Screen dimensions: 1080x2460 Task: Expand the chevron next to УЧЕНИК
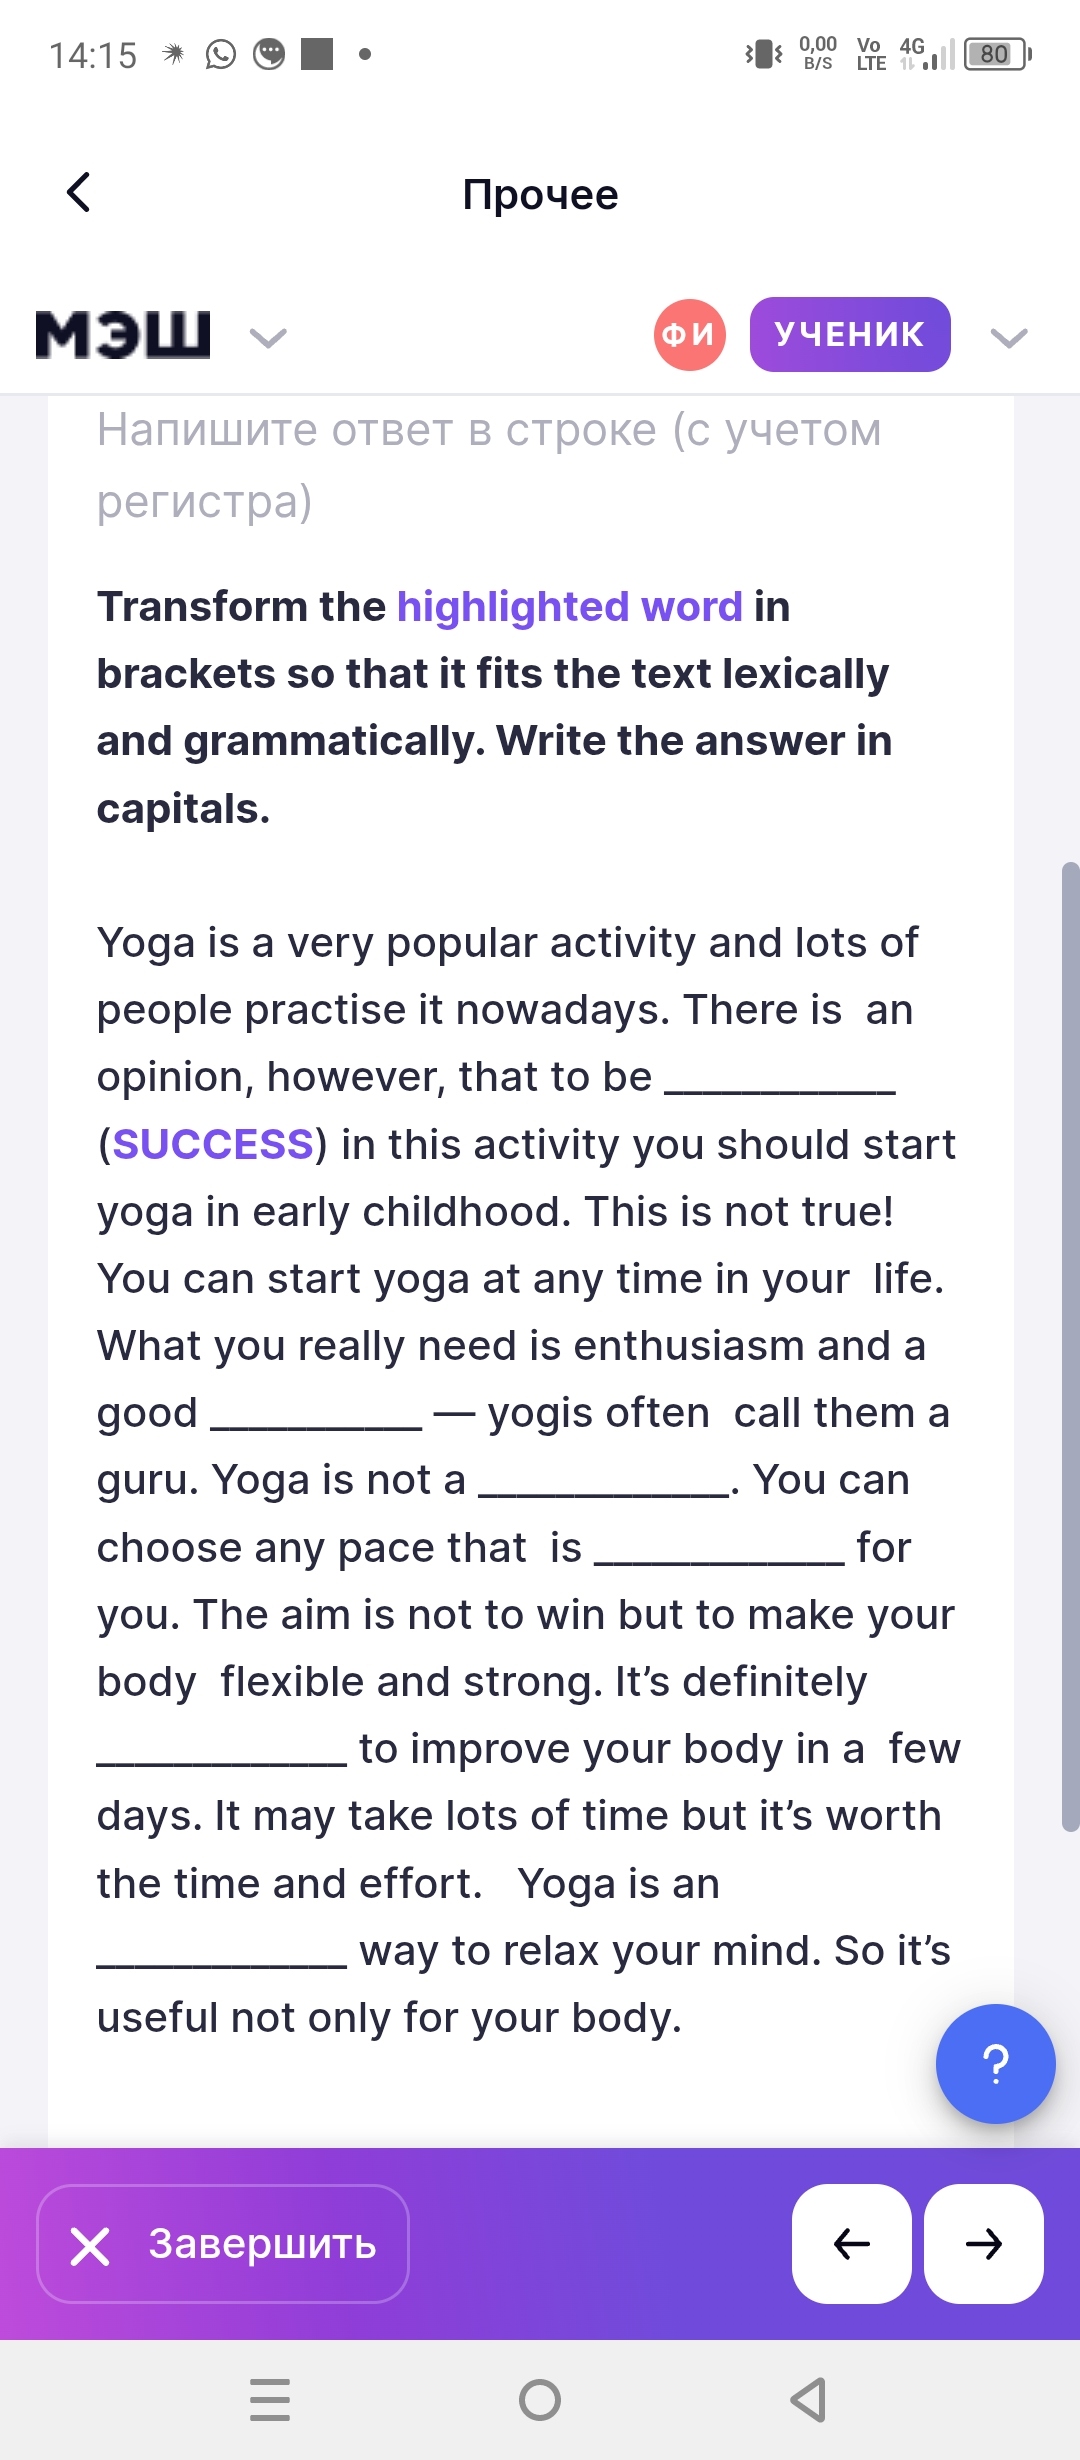1009,338
